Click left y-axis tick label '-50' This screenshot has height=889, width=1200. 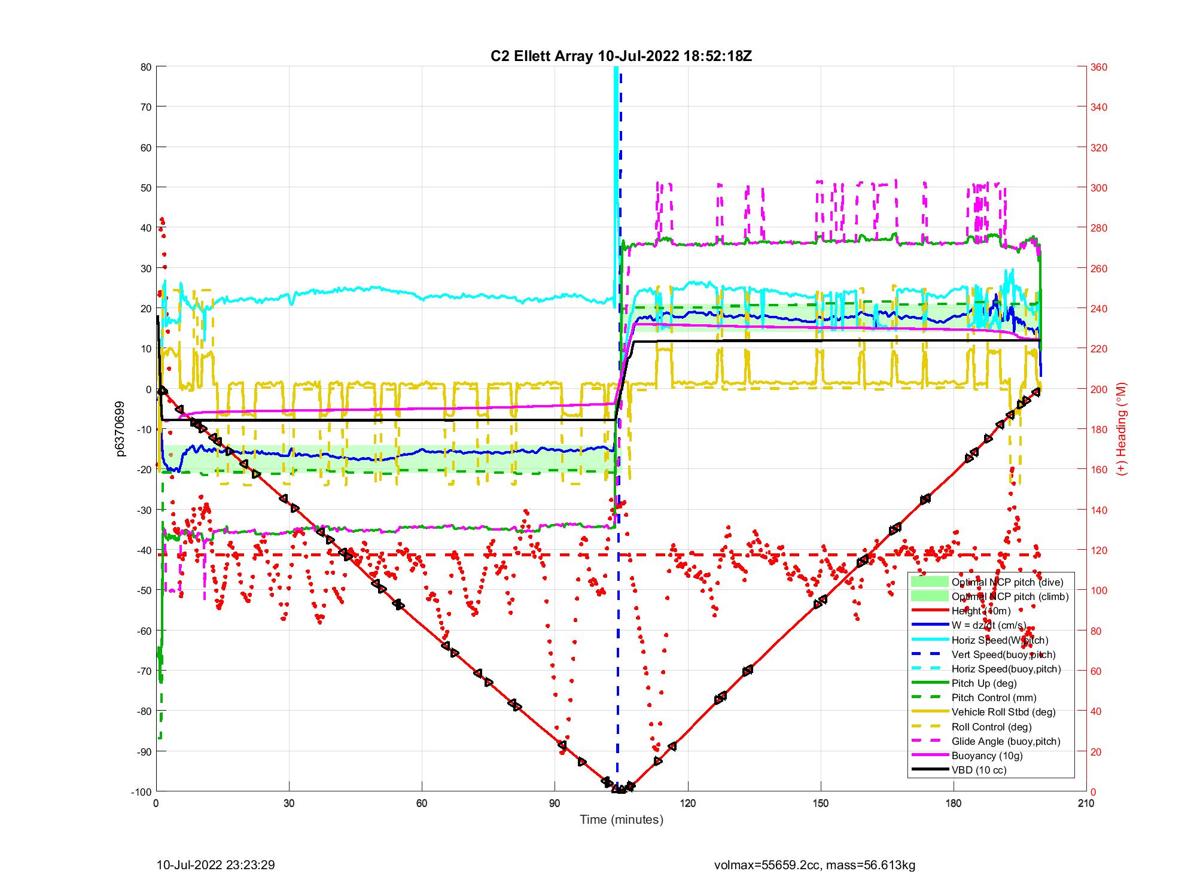click(143, 590)
